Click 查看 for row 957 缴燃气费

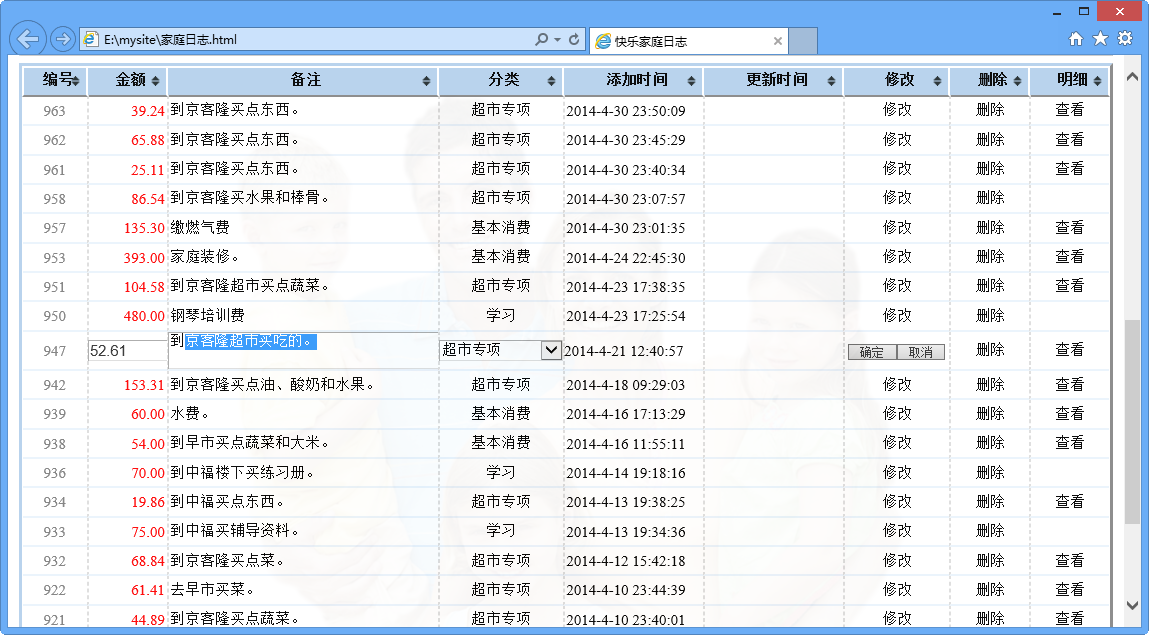point(1069,228)
